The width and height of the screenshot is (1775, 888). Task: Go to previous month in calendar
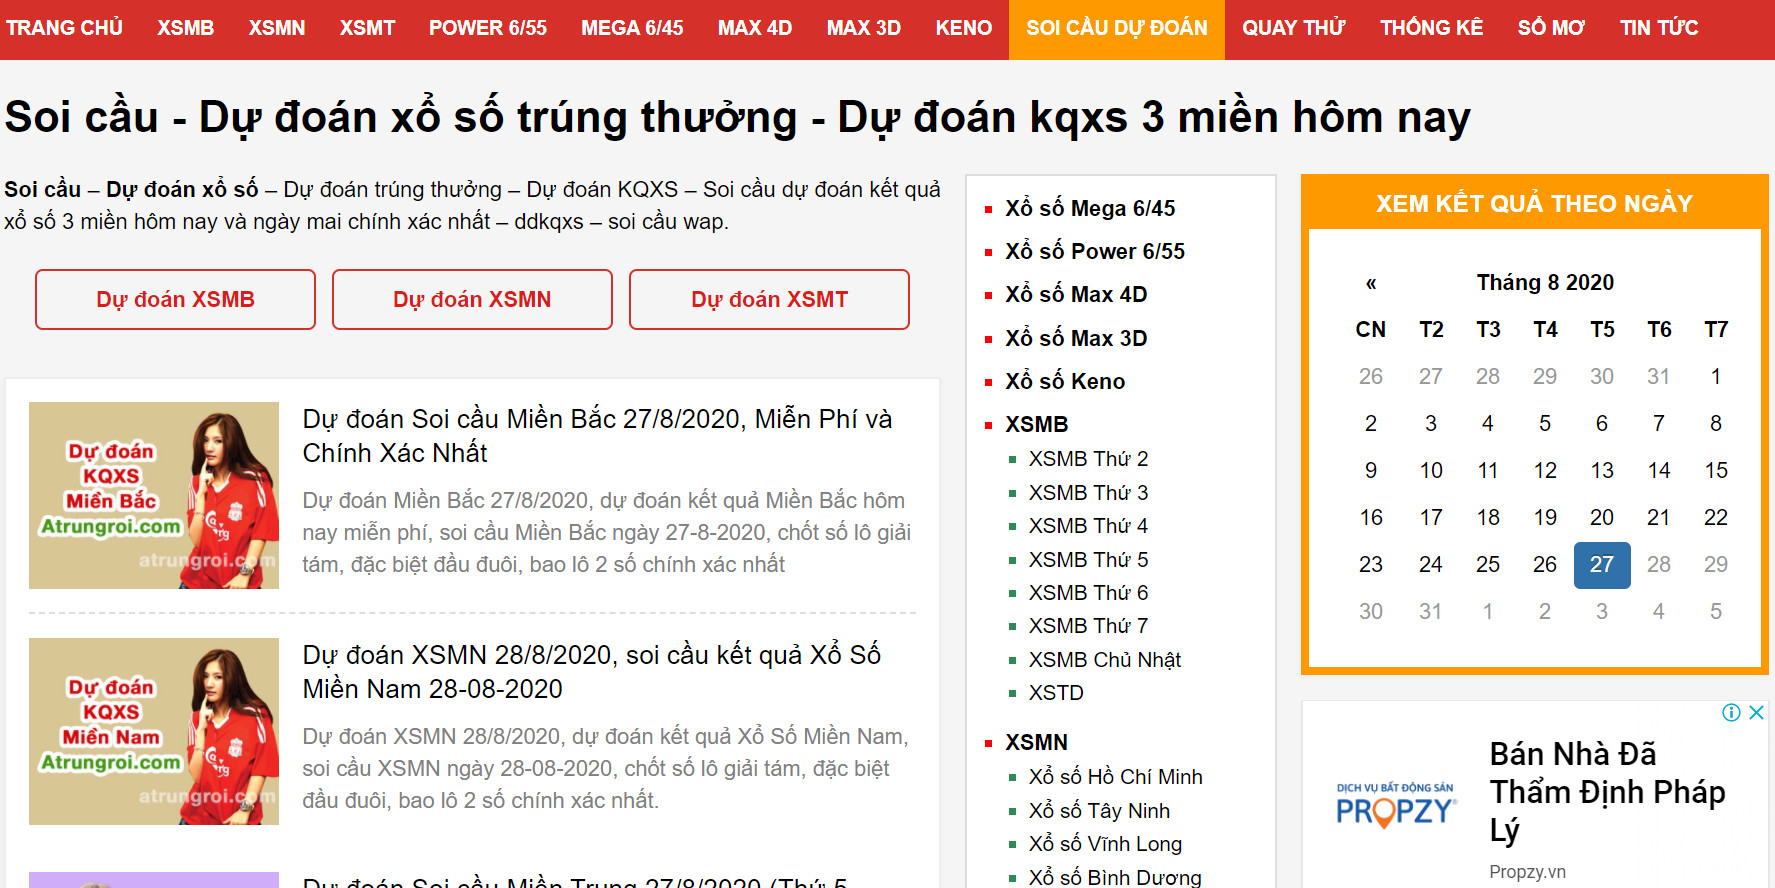point(1371,283)
